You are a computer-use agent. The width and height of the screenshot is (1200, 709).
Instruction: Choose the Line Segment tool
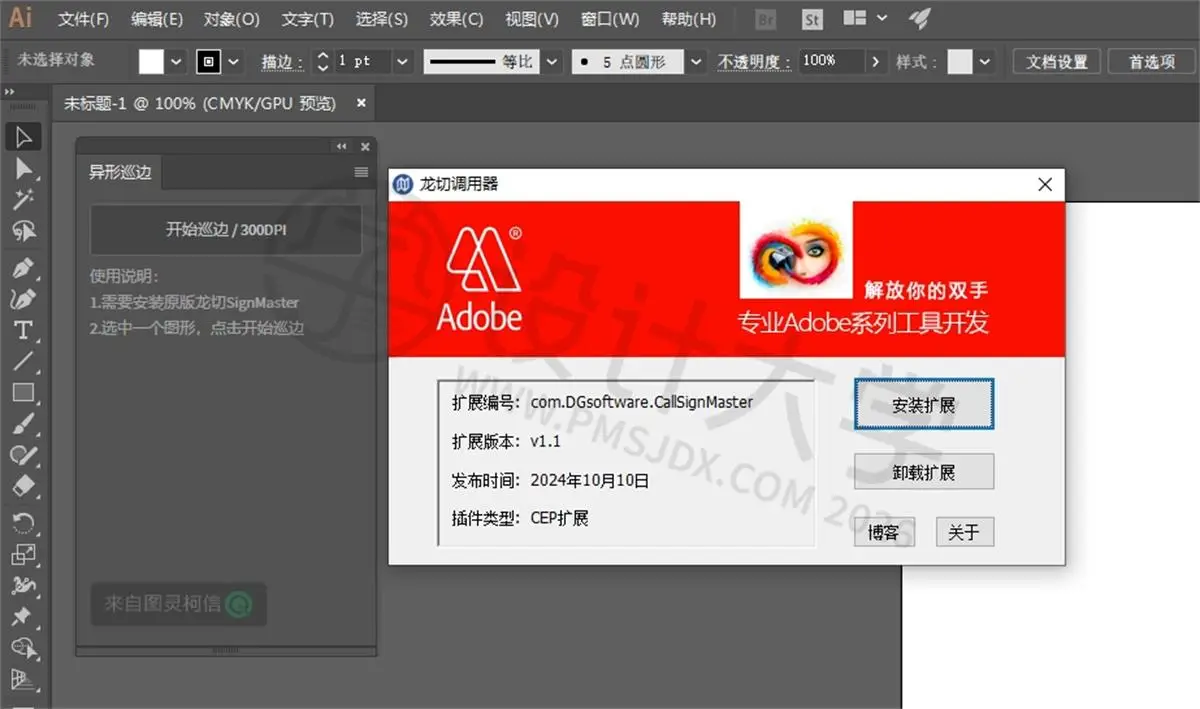(x=23, y=361)
